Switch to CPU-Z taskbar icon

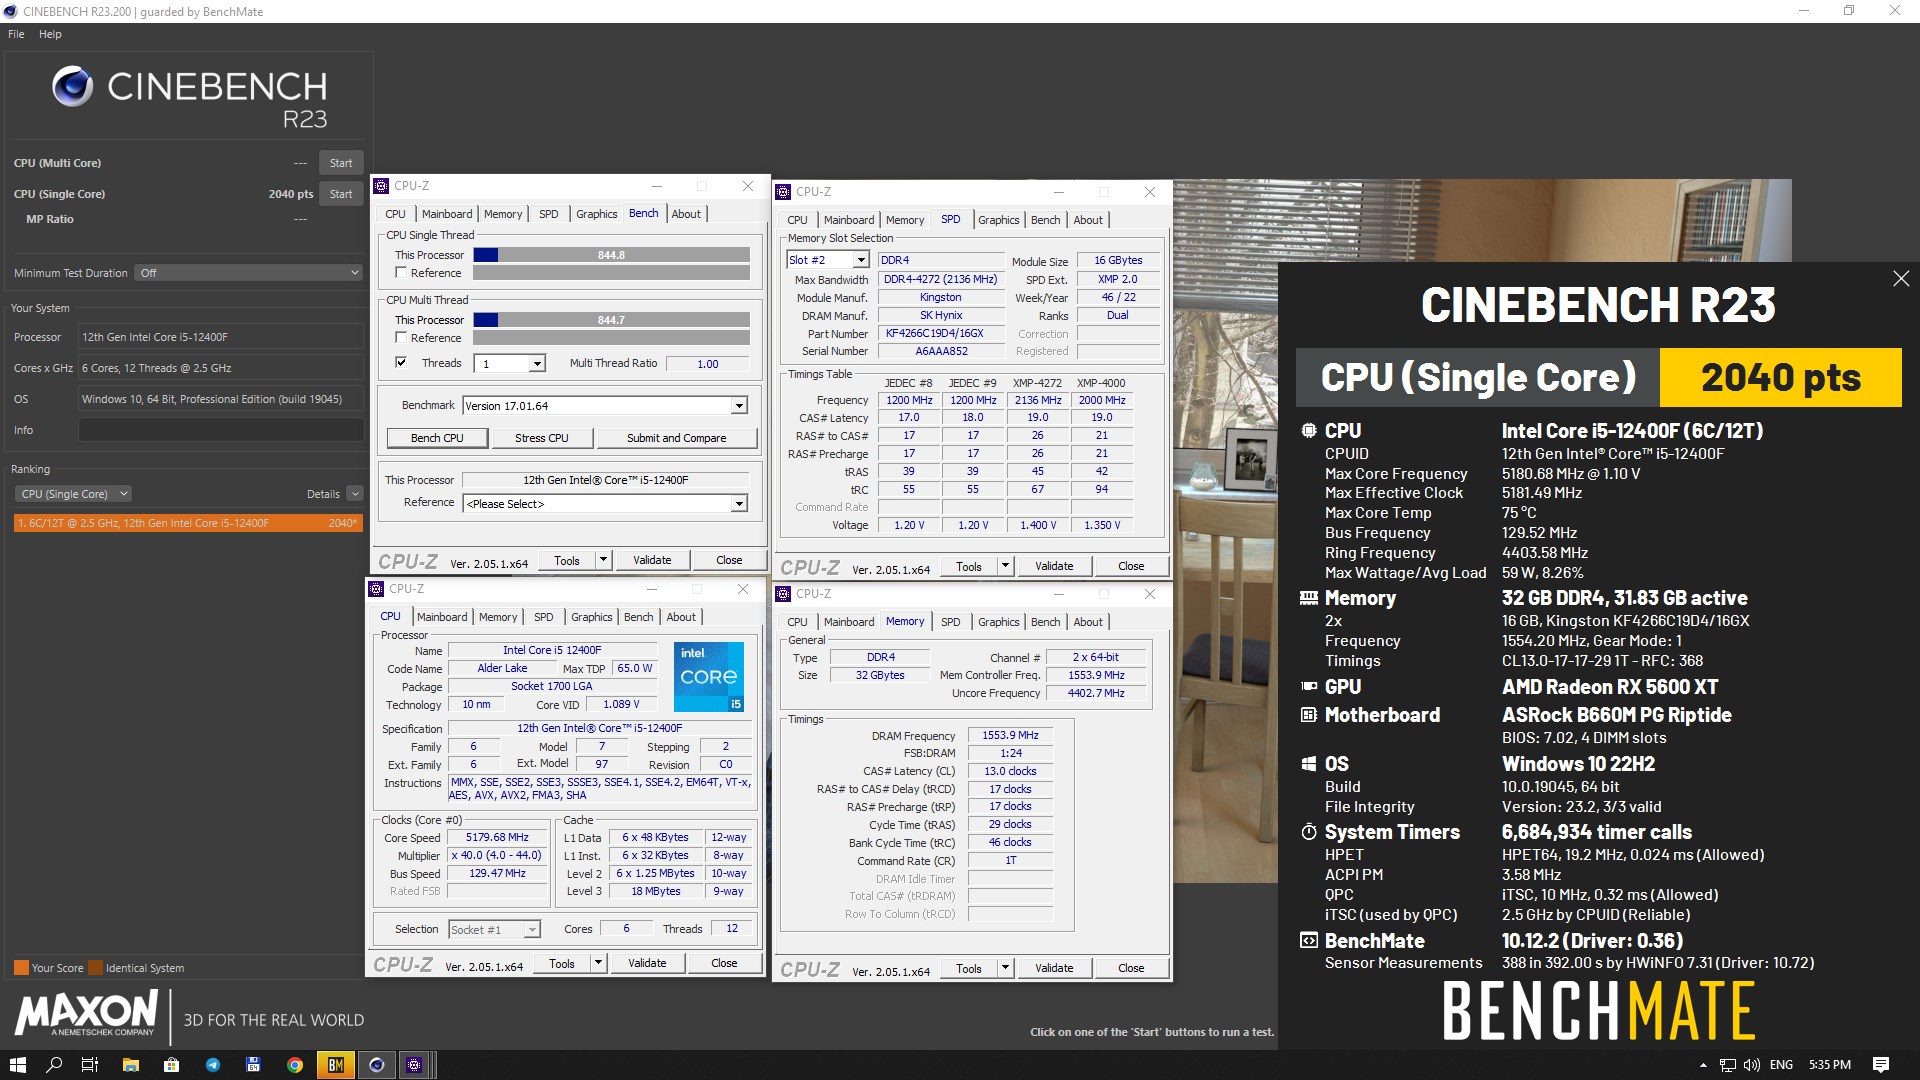pos(414,1065)
